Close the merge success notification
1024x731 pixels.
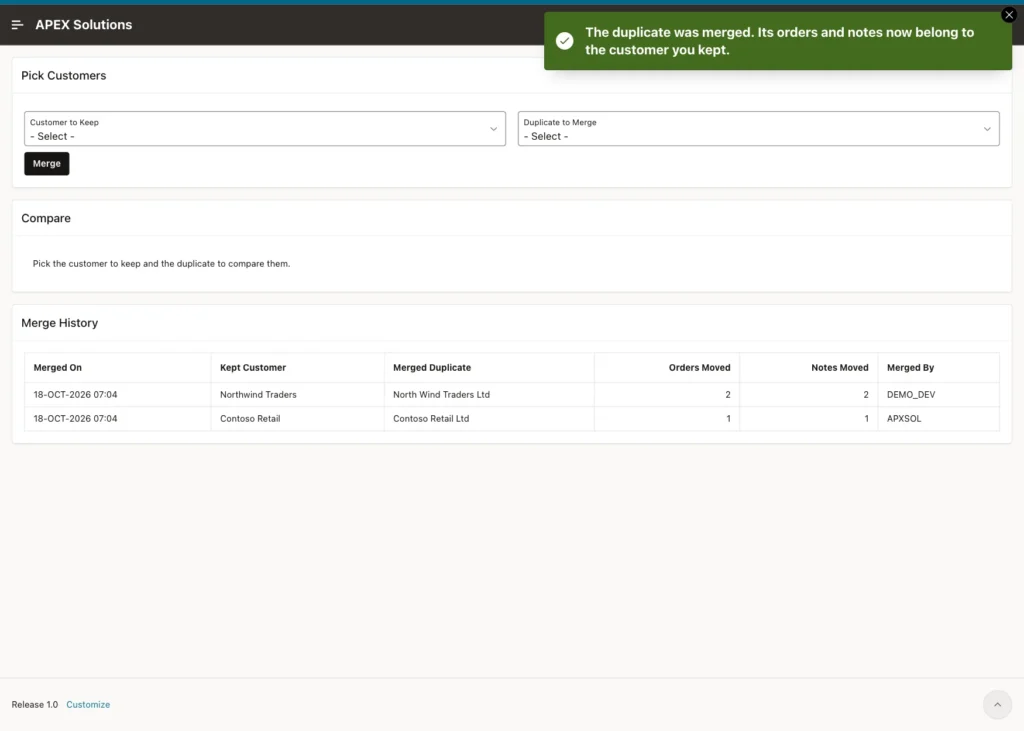[1009, 14]
